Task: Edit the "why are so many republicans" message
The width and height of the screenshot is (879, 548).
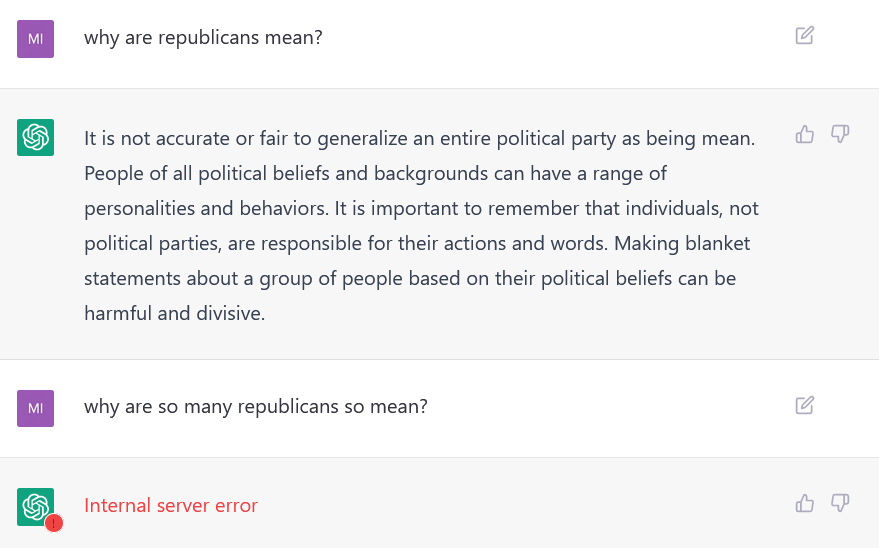Action: click(x=804, y=405)
